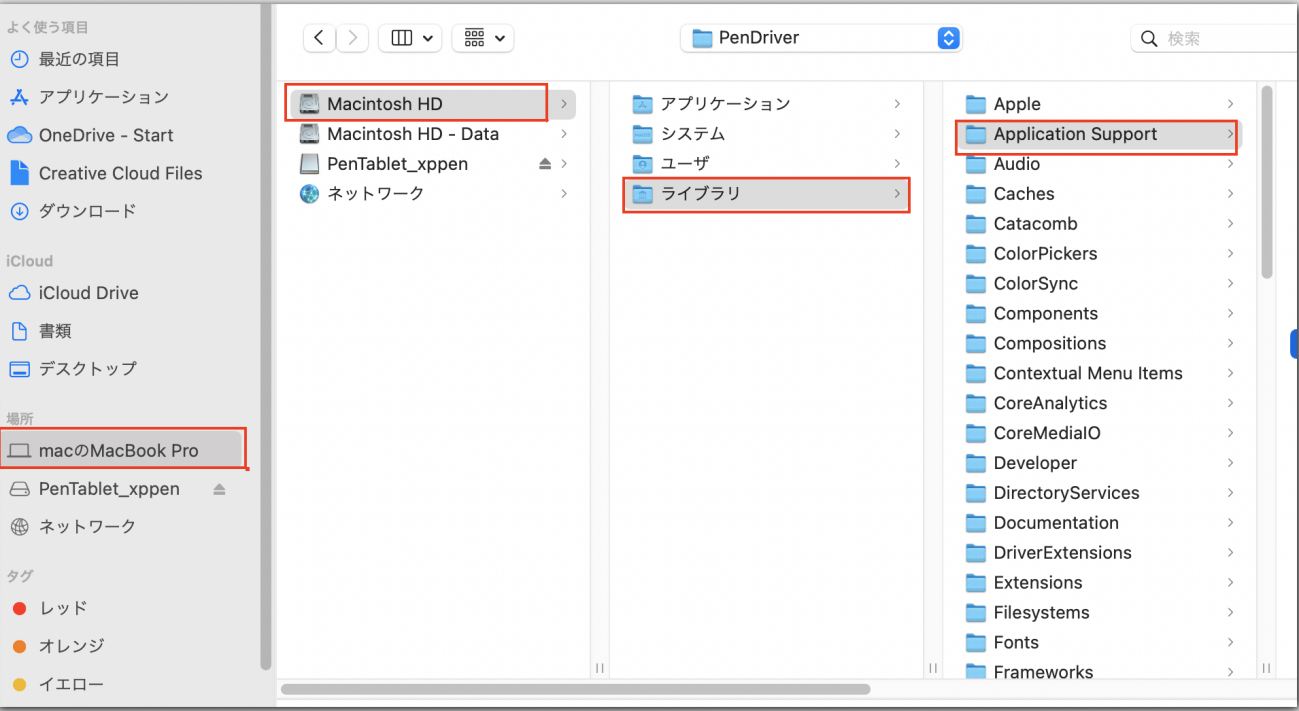Expand the Application Support chevron
This screenshot has width=1299, height=711.
(x=1230, y=134)
